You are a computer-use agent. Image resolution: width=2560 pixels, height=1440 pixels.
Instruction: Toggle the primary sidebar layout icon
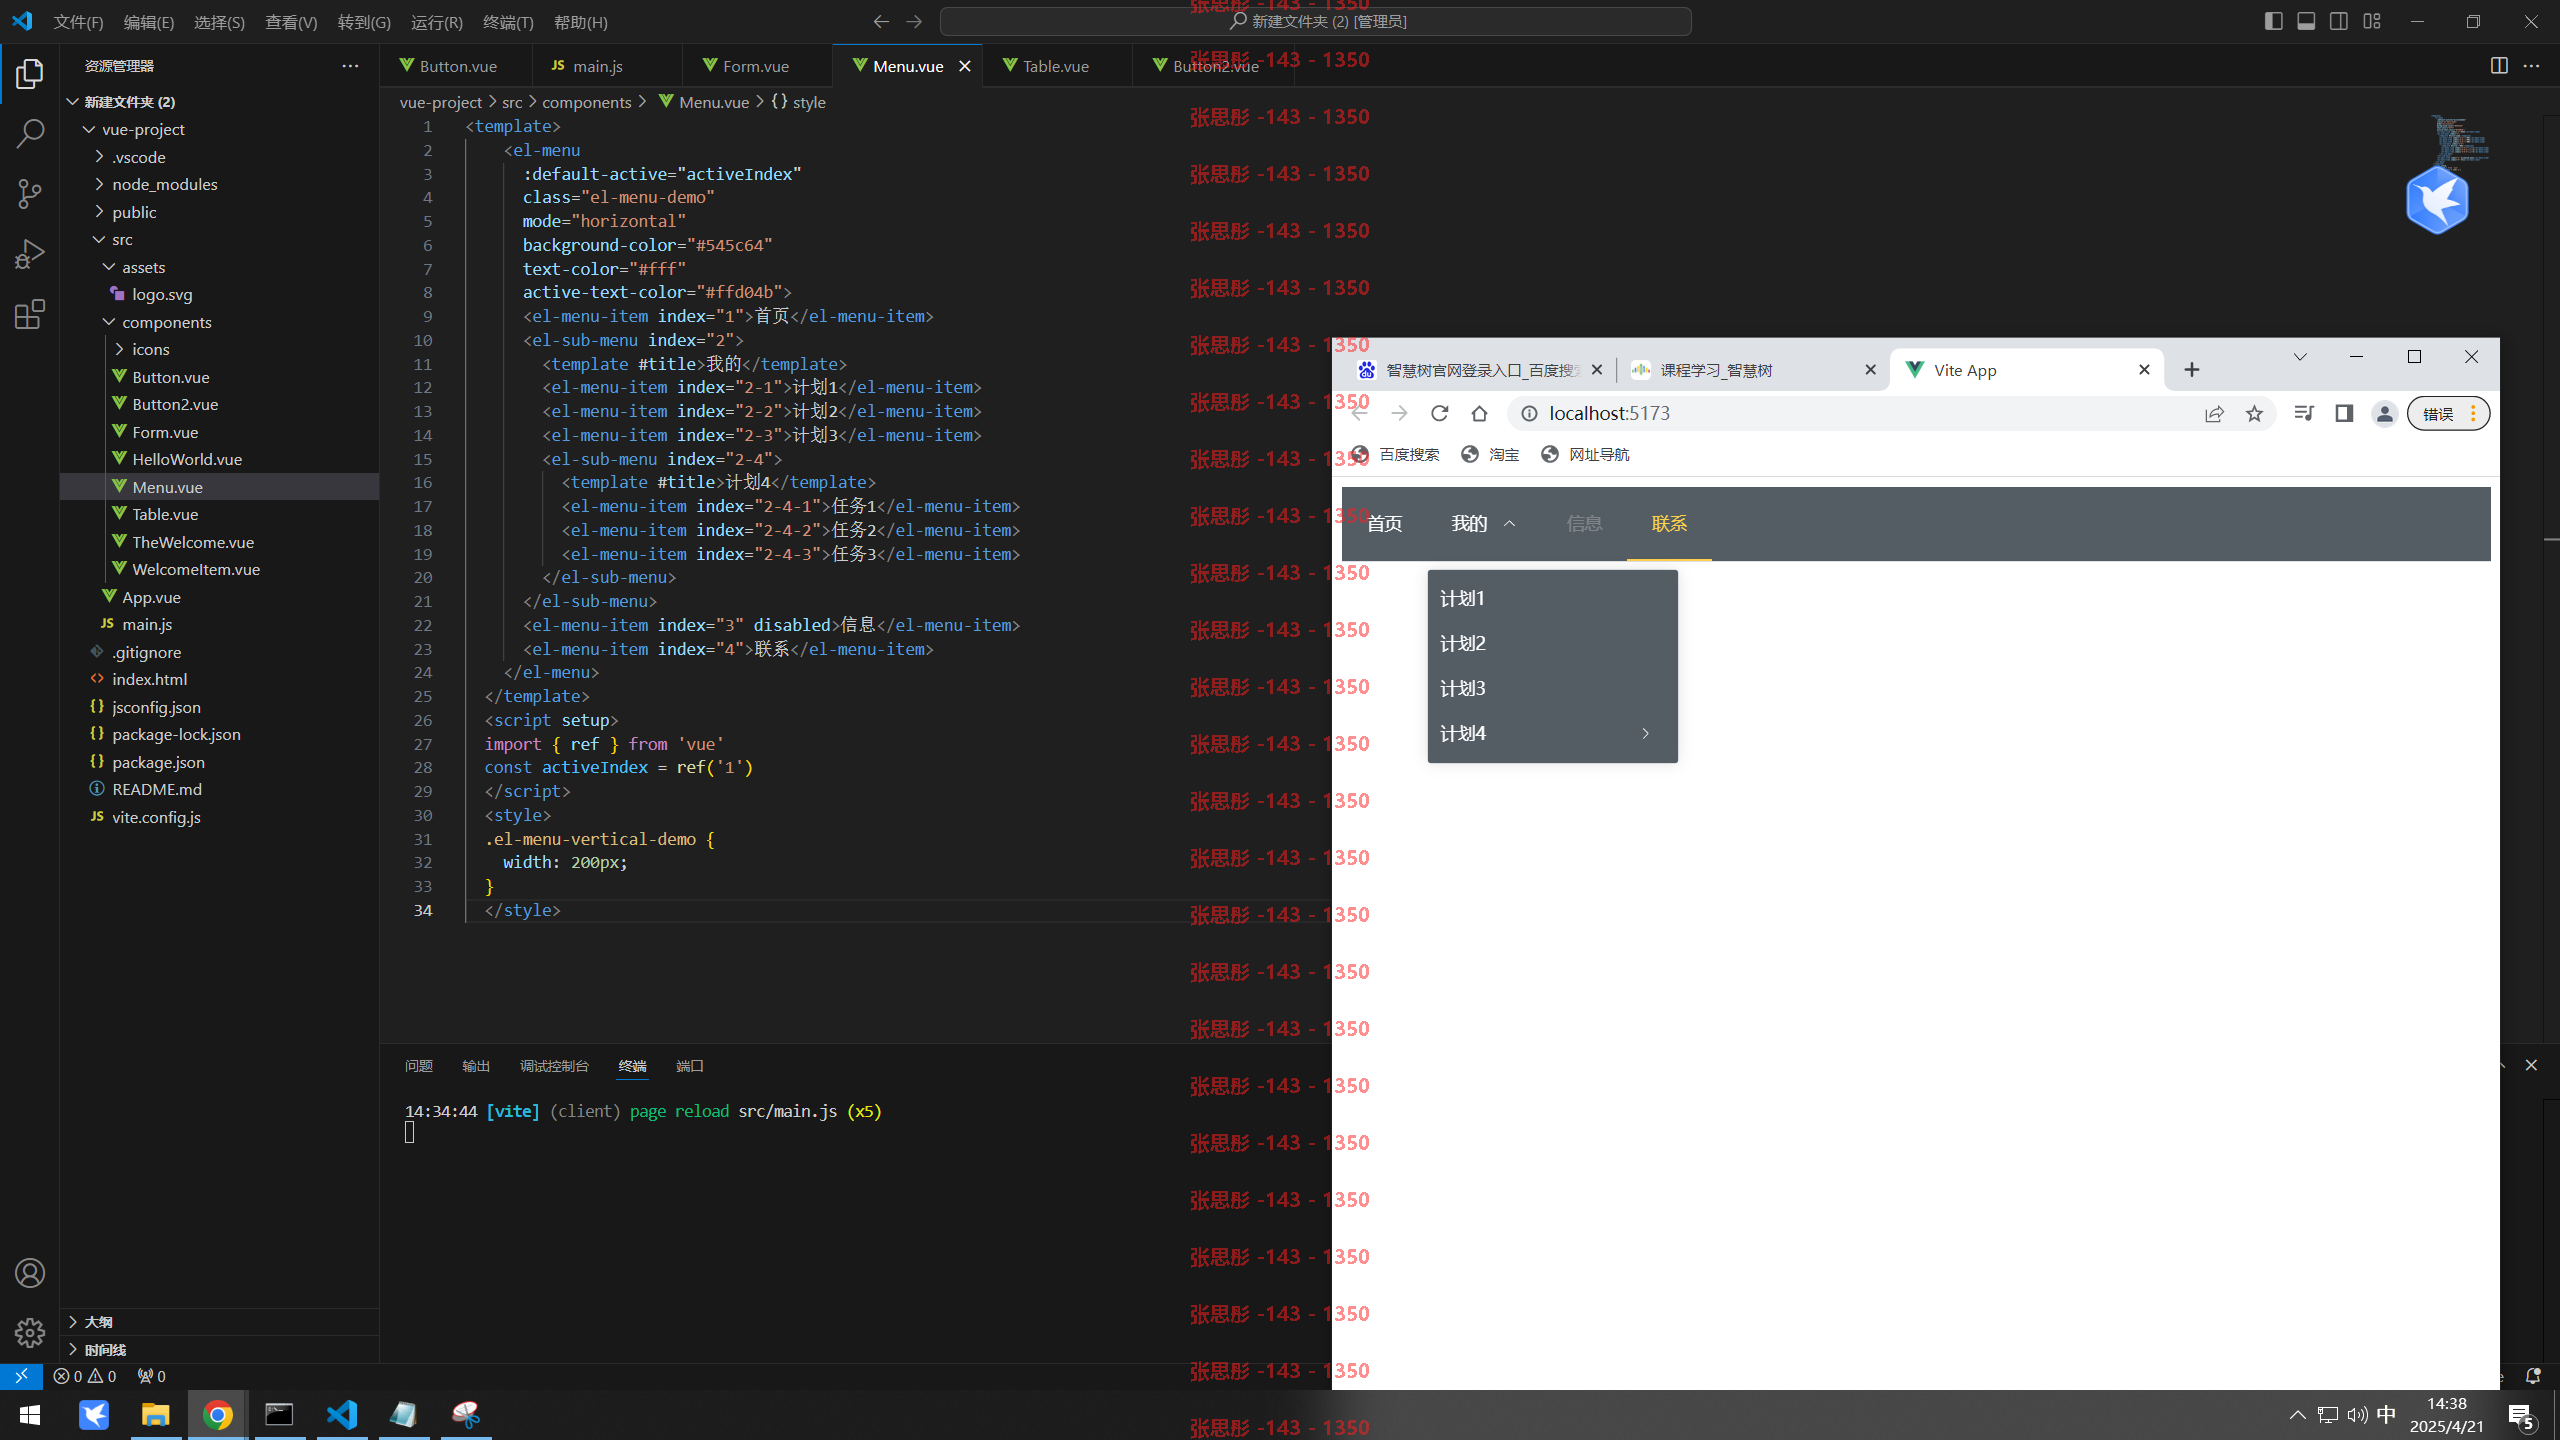[x=2273, y=21]
